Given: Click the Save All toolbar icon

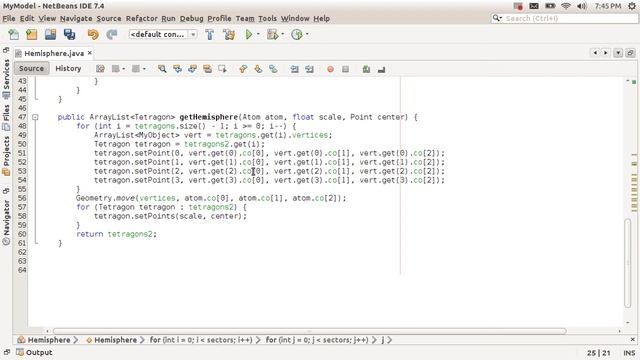Looking at the screenshot, I should pos(69,35).
